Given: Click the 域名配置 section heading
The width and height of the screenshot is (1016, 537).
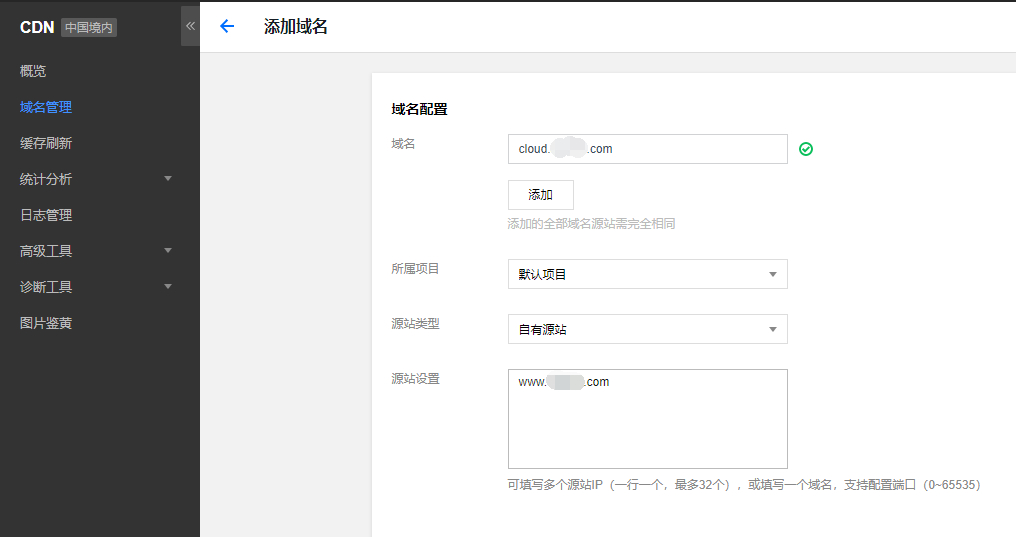Looking at the screenshot, I should point(419,109).
